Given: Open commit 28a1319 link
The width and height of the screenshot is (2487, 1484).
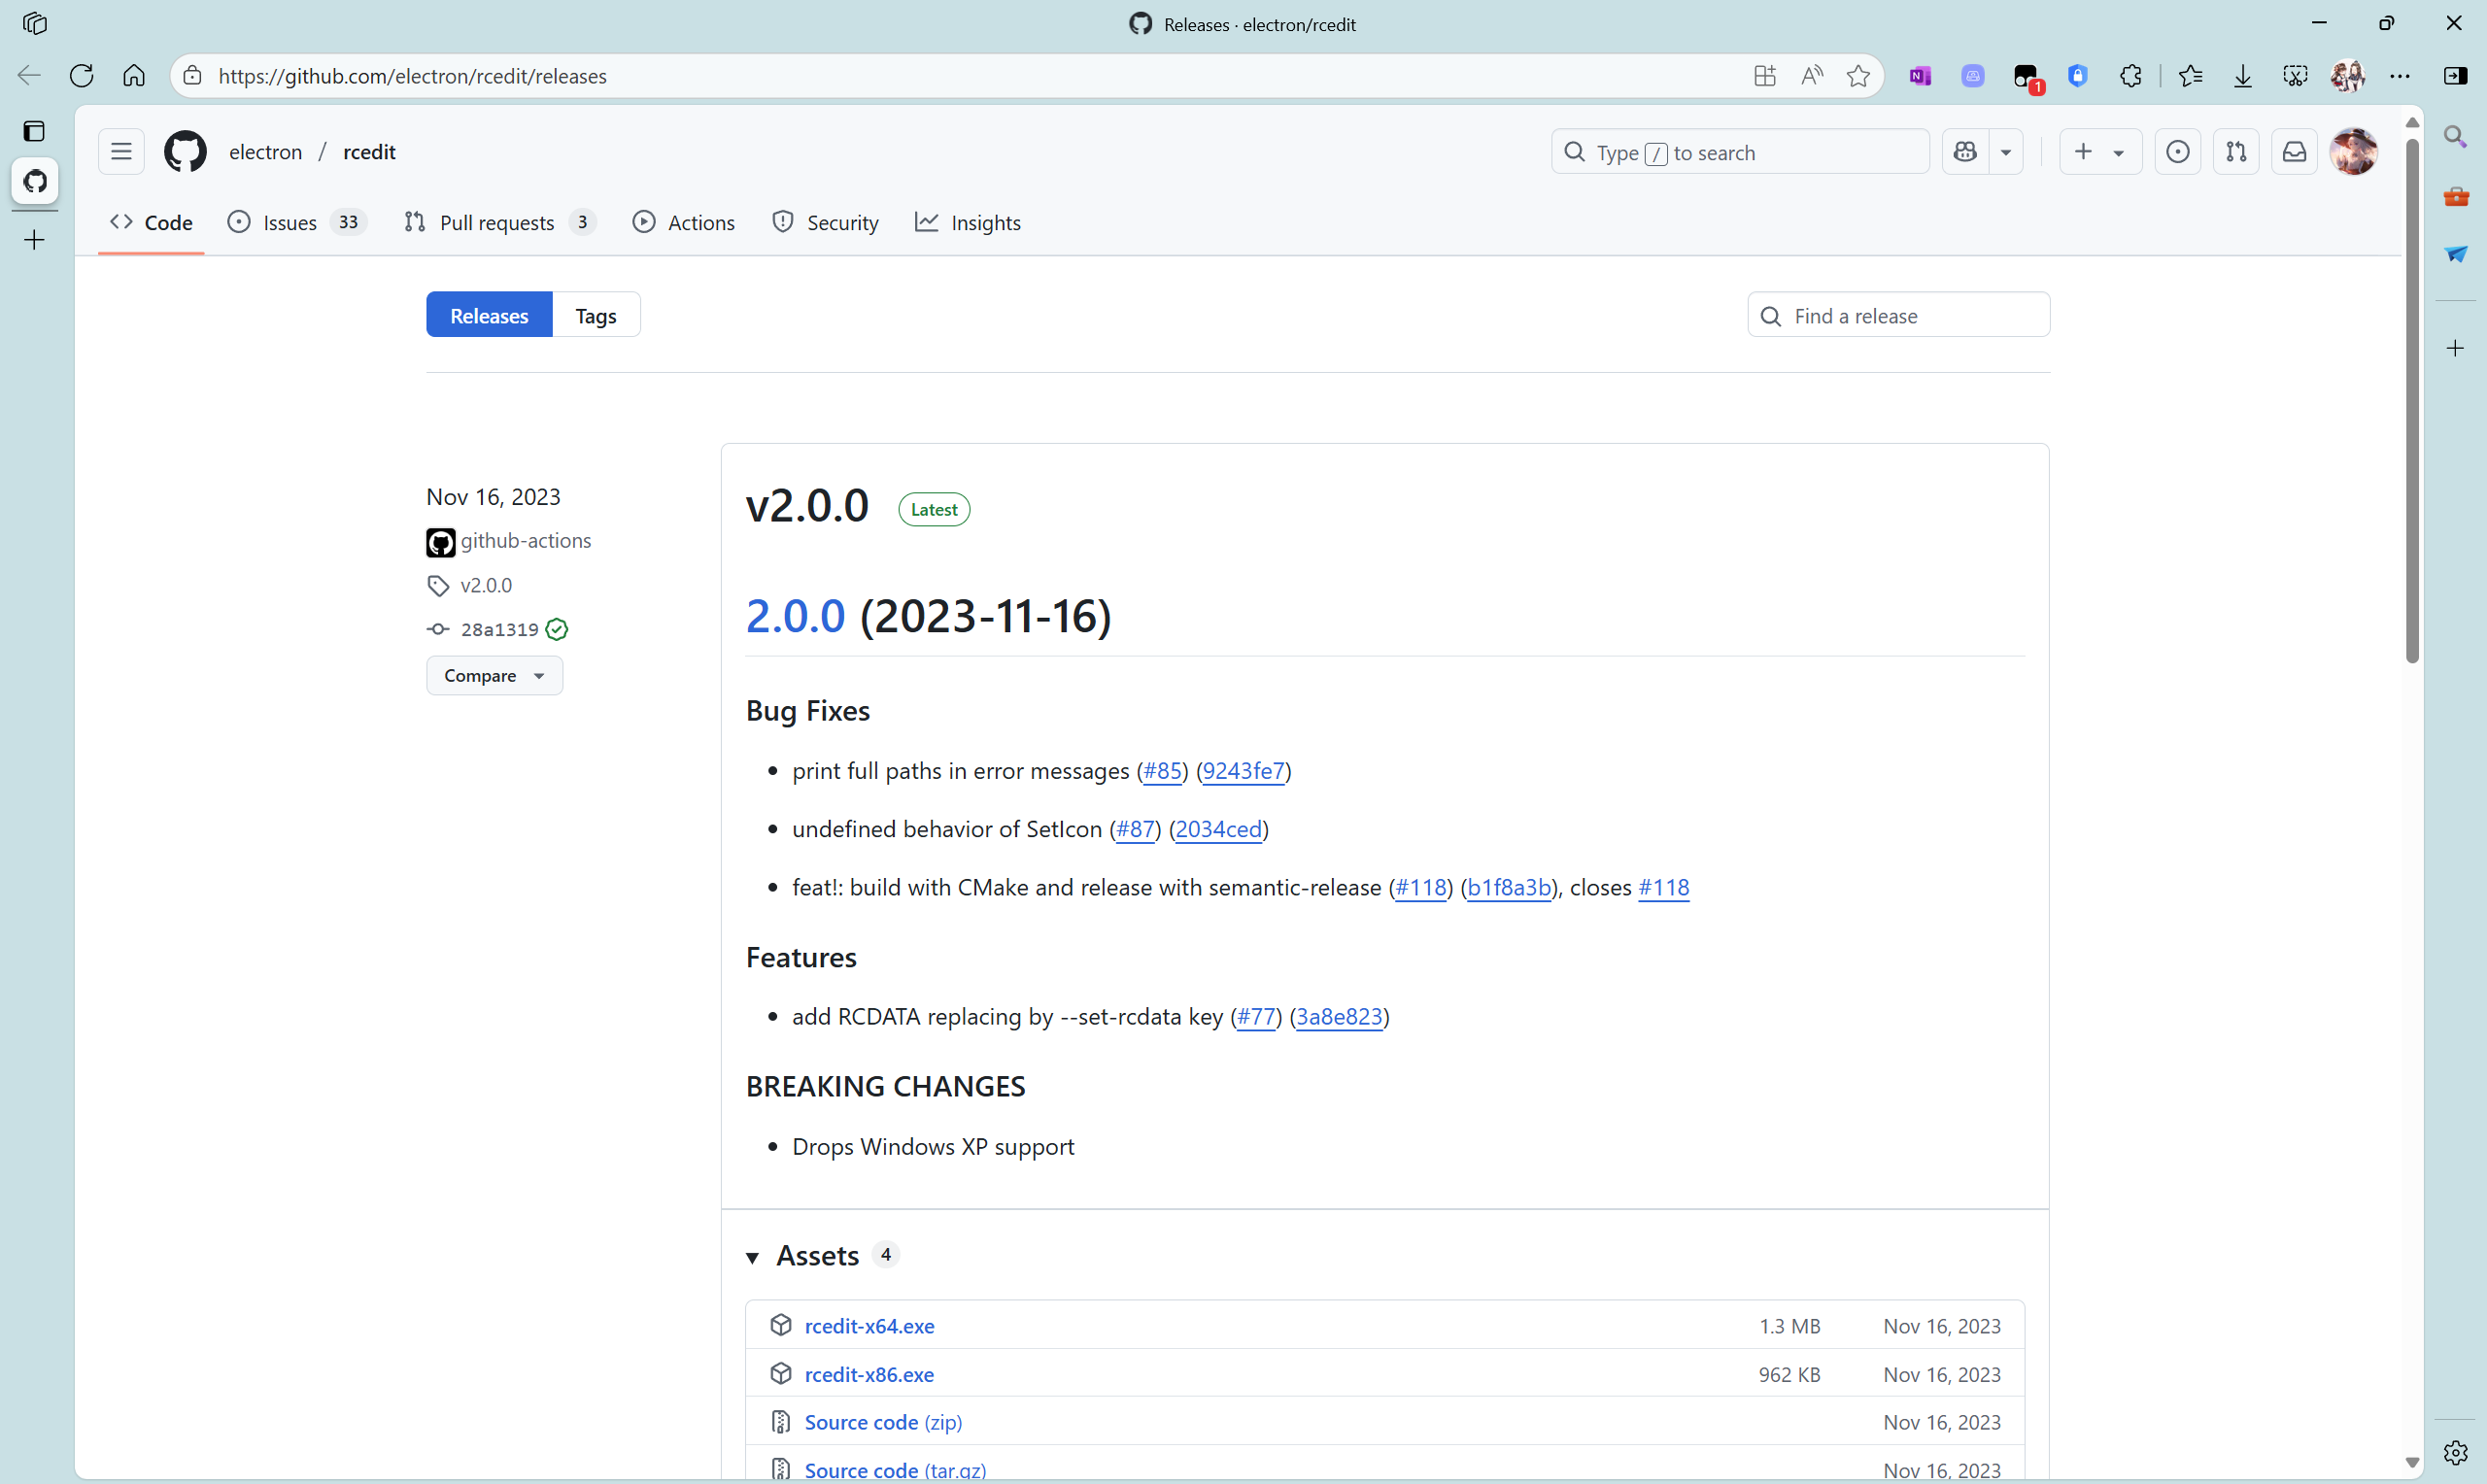Looking at the screenshot, I should point(499,629).
